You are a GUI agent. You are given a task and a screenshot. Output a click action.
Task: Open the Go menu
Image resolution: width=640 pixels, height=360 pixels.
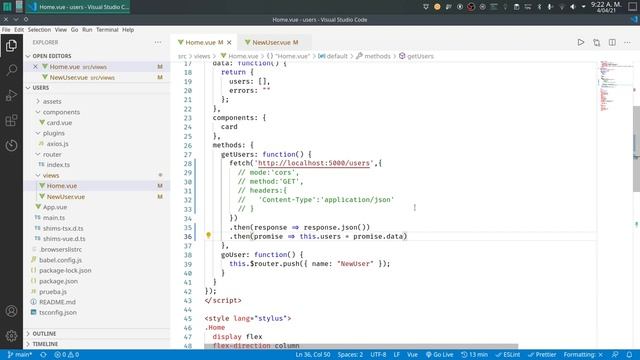74,30
